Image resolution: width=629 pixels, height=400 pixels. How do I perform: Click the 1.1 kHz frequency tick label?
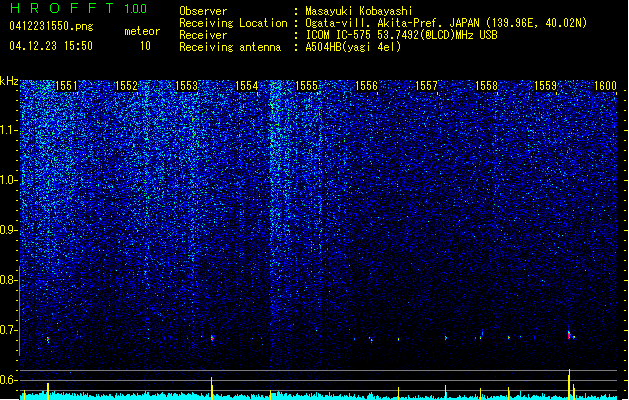pyautogui.click(x=9, y=130)
